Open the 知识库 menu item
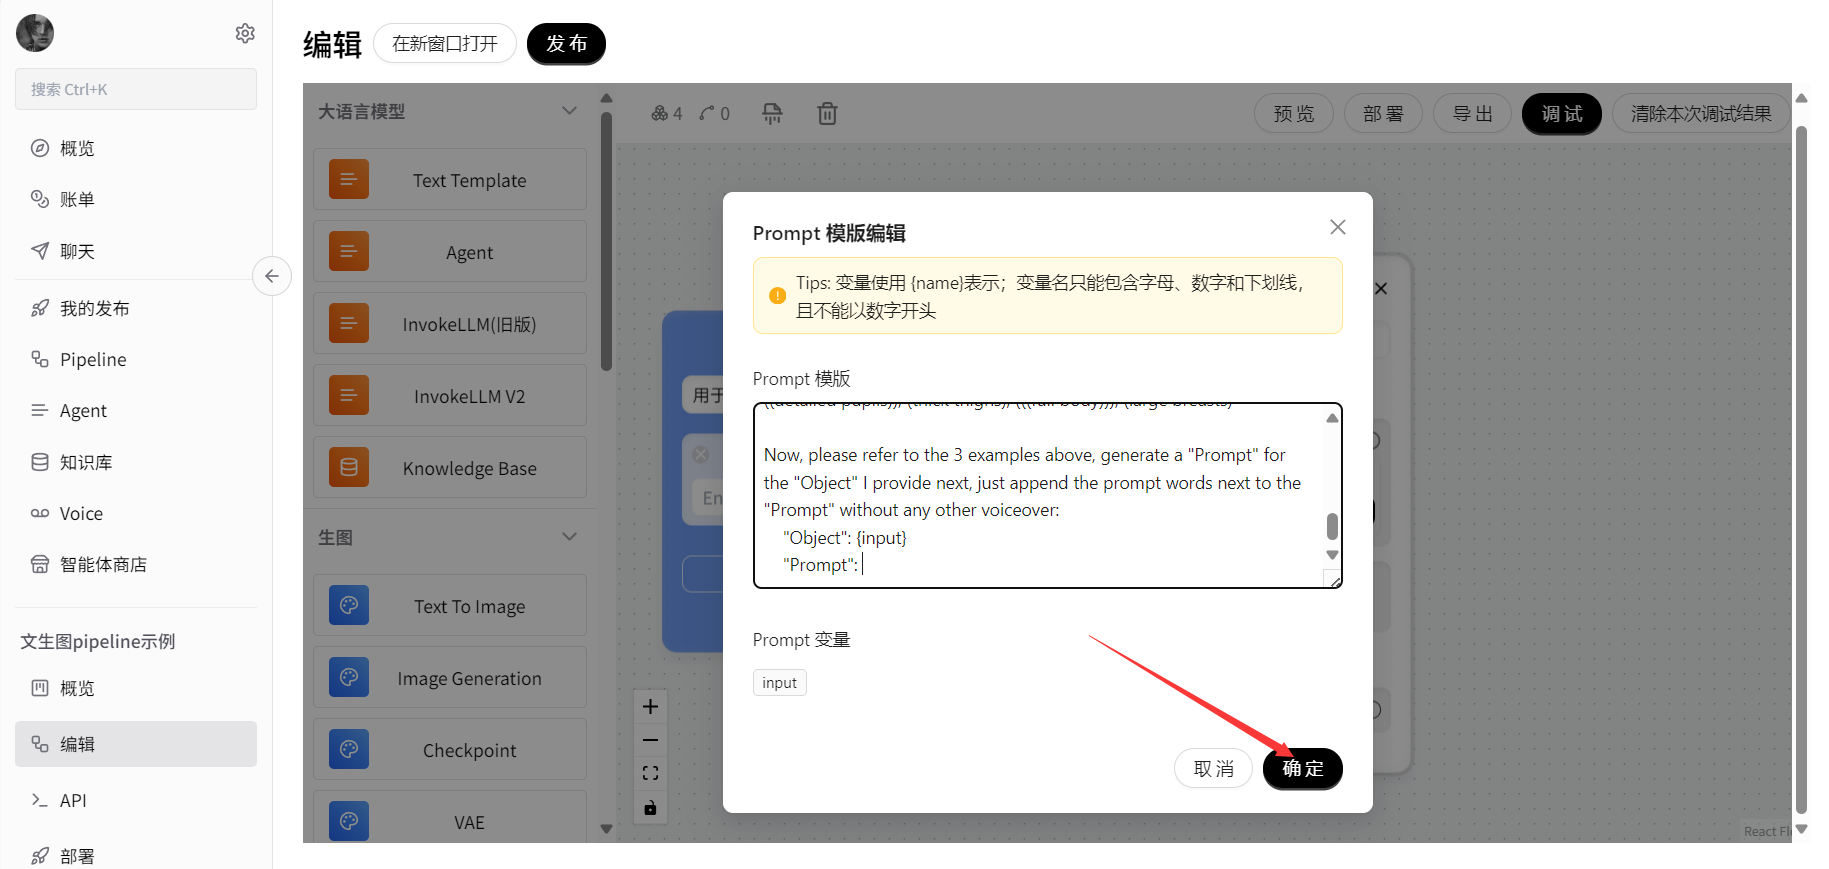Screen dimensions: 1829x869 tap(86, 462)
